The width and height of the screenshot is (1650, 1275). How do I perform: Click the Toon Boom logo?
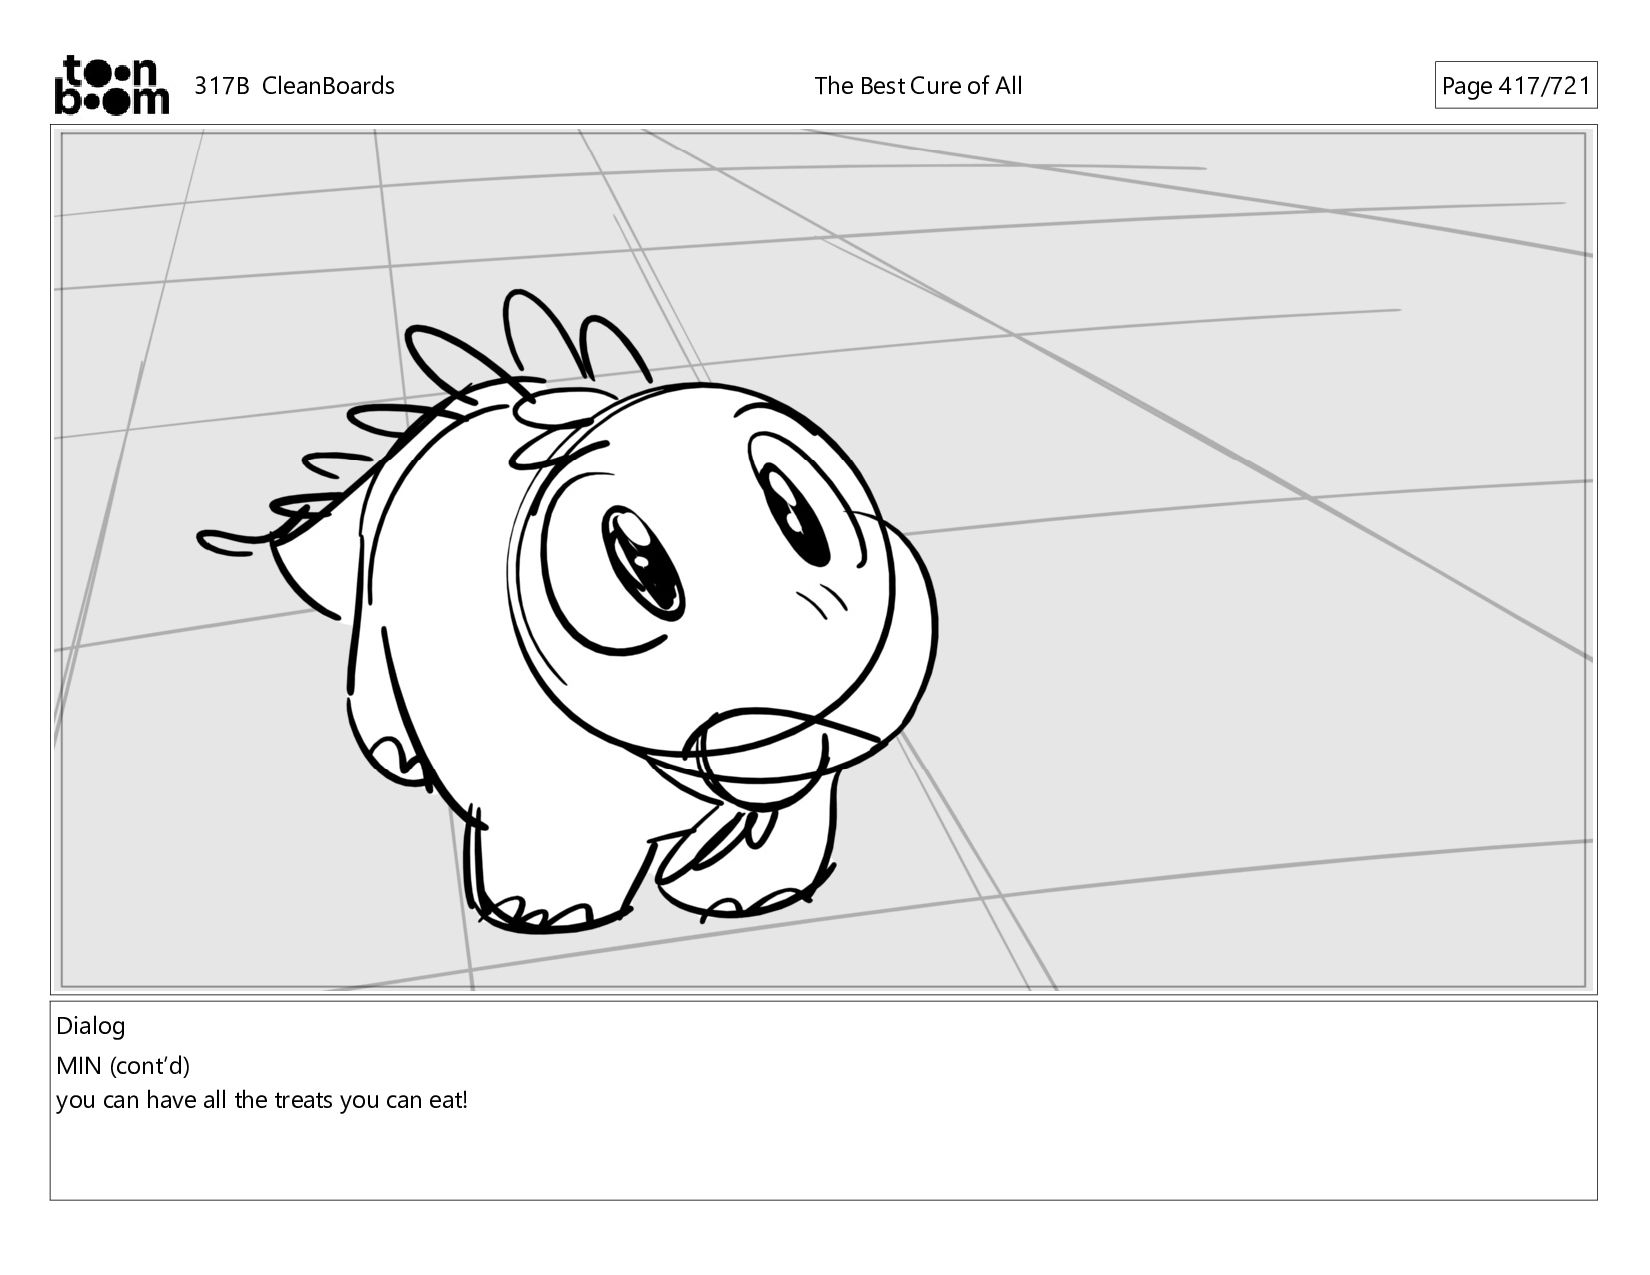[111, 85]
